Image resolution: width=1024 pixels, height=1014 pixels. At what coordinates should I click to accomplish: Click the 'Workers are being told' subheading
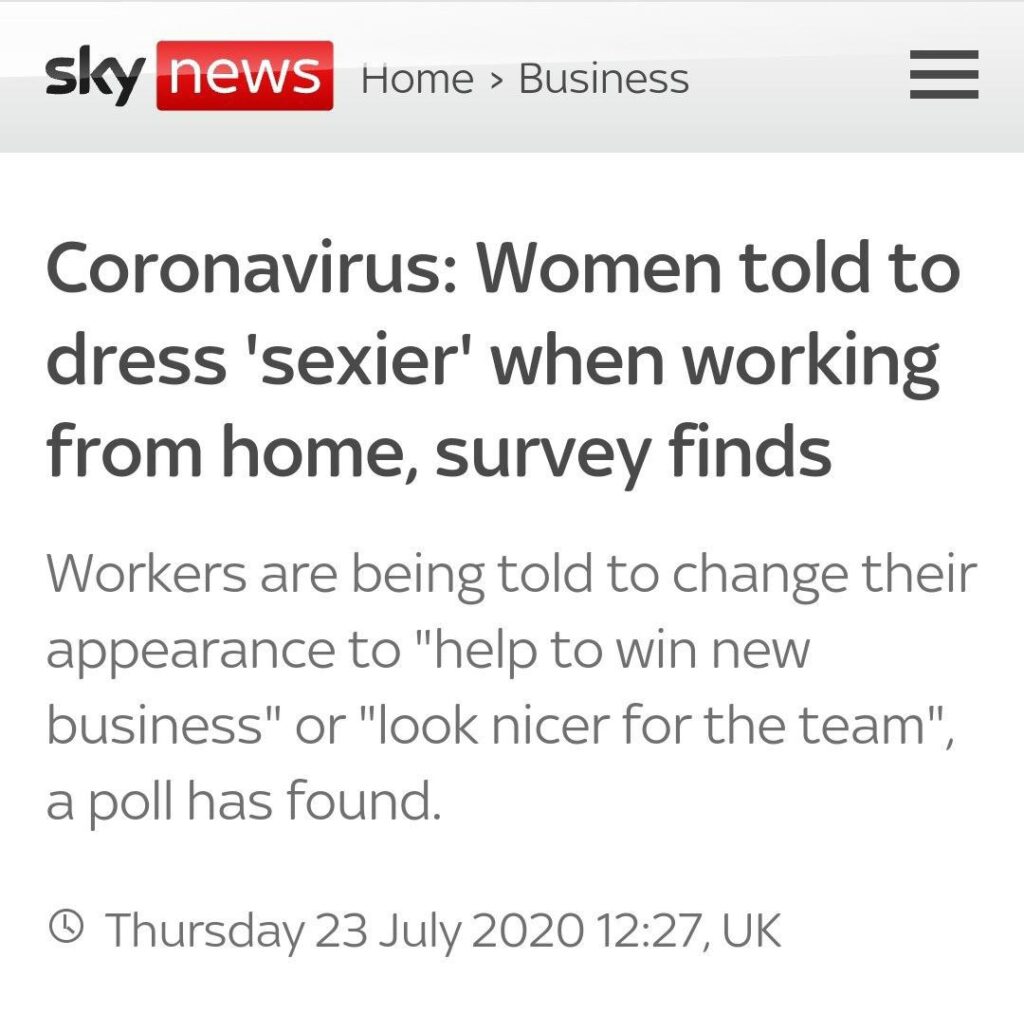511,687
